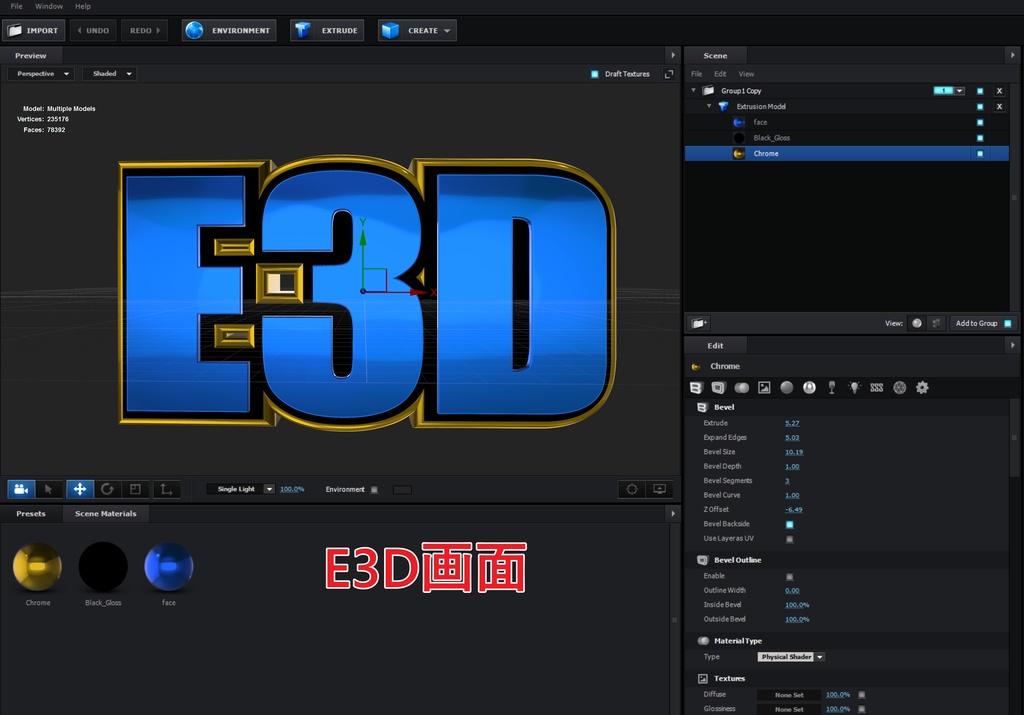Click the SSS icon in the material editor
Screen dimensions: 1024x715
click(x=876, y=388)
